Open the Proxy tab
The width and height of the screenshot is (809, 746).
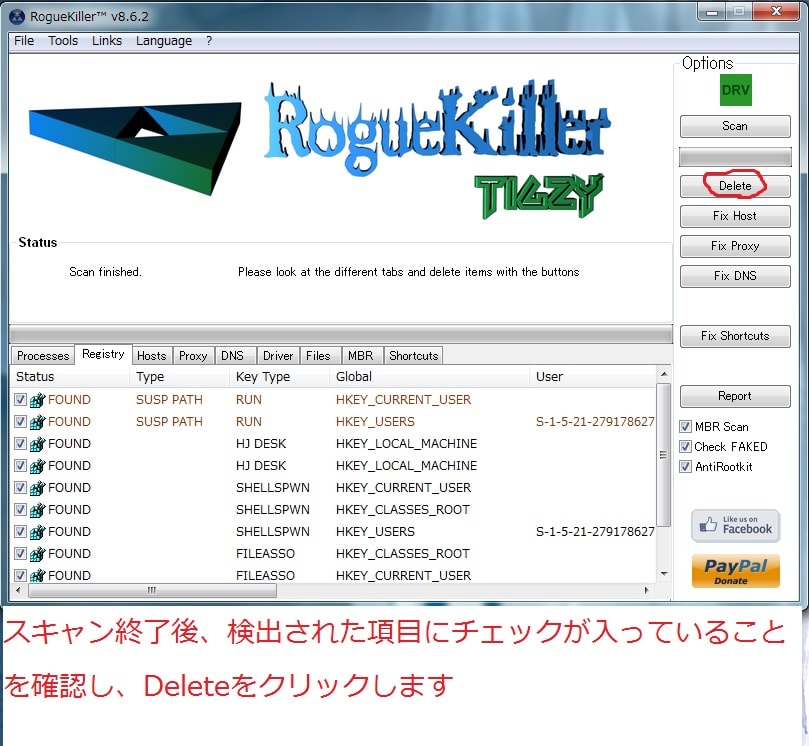[193, 356]
